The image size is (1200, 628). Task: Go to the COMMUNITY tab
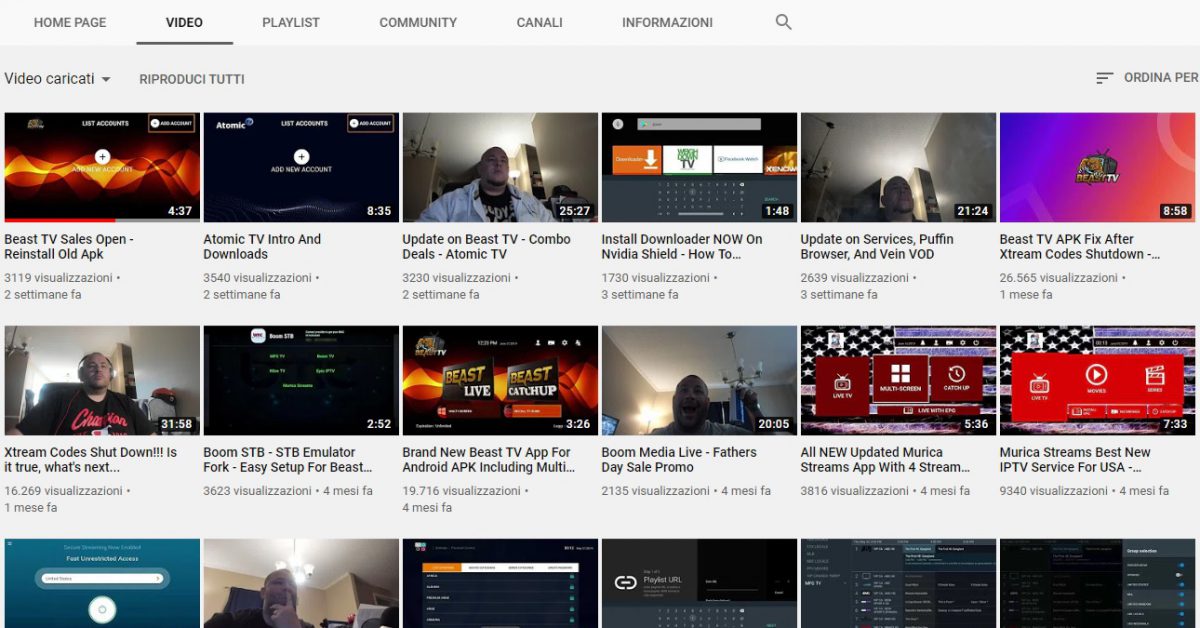click(x=418, y=22)
